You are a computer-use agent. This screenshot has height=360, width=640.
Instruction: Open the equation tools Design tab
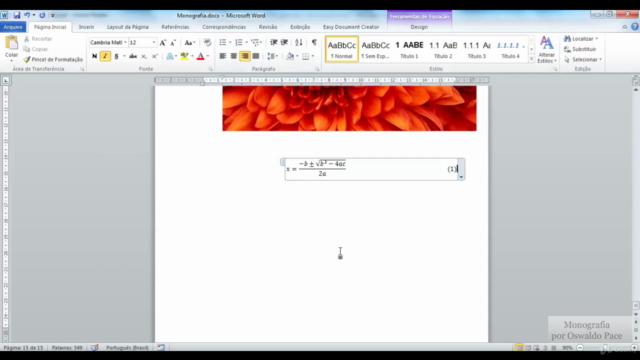coord(419,27)
